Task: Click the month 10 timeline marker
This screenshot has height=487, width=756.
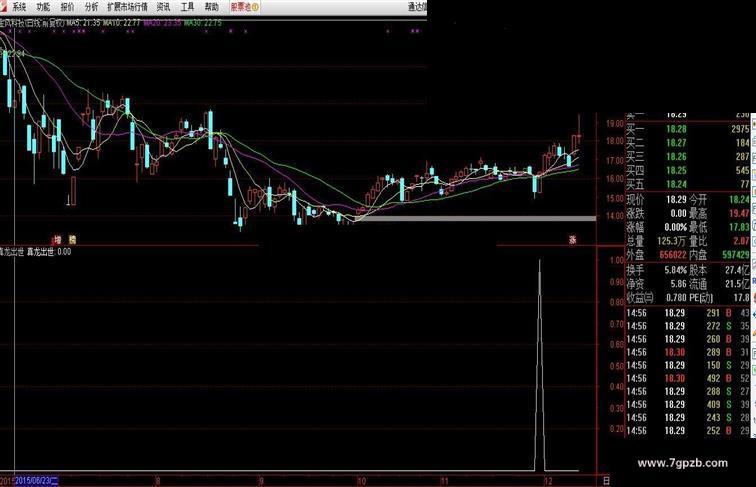Action: [x=361, y=481]
